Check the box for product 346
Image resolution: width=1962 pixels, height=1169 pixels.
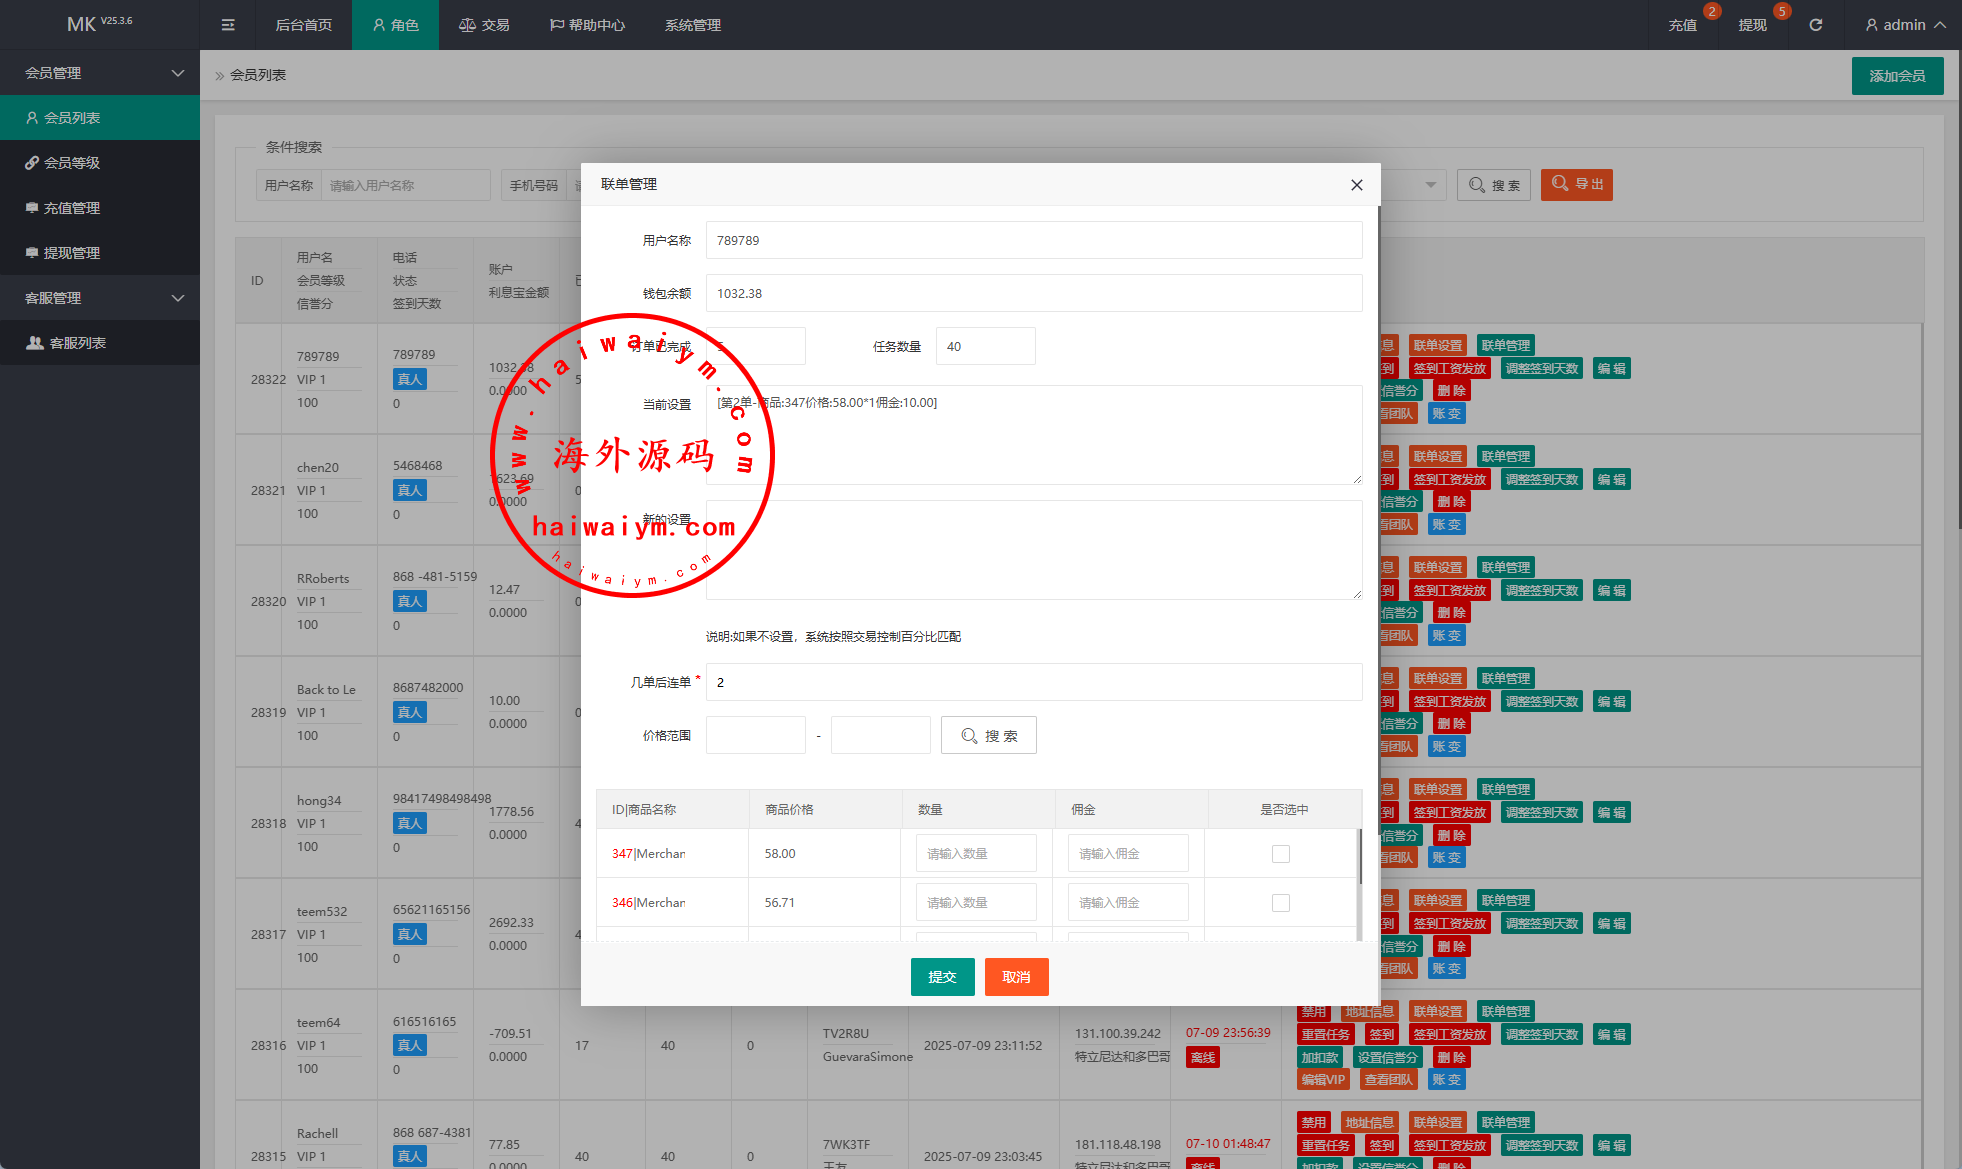pos(1280,903)
